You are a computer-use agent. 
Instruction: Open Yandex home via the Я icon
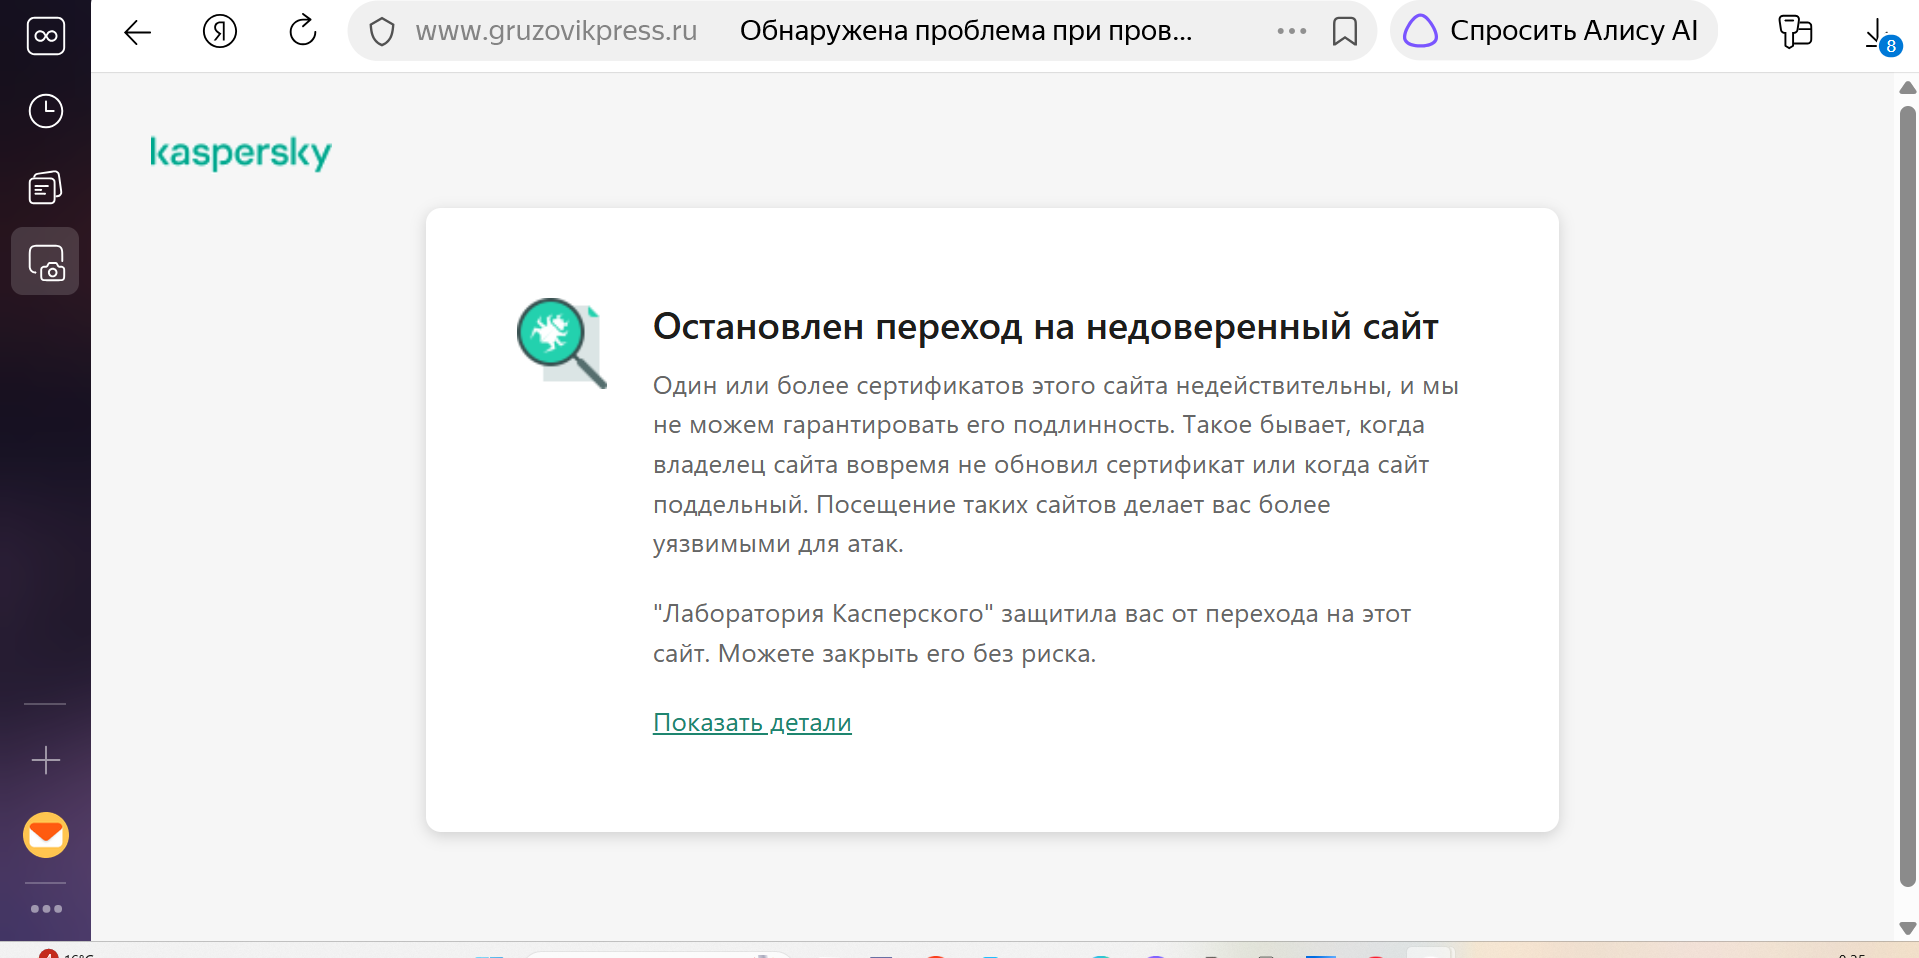tap(220, 32)
